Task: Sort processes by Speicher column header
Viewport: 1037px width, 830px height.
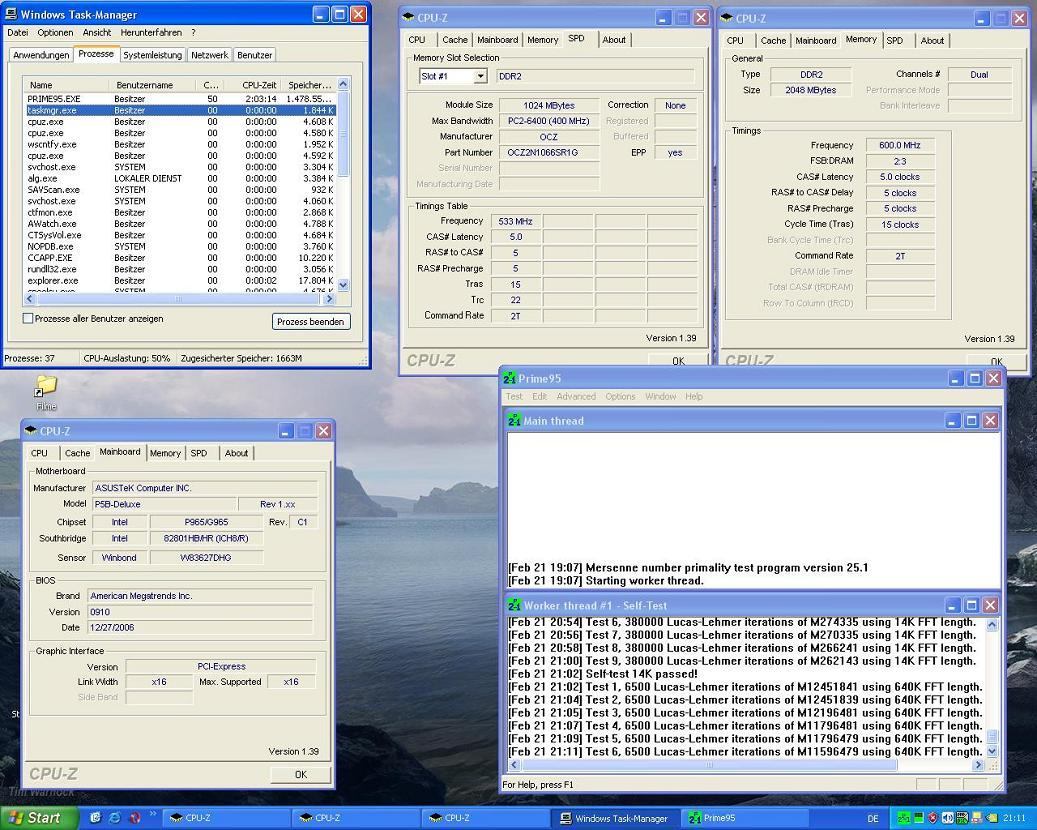Action: coord(309,85)
